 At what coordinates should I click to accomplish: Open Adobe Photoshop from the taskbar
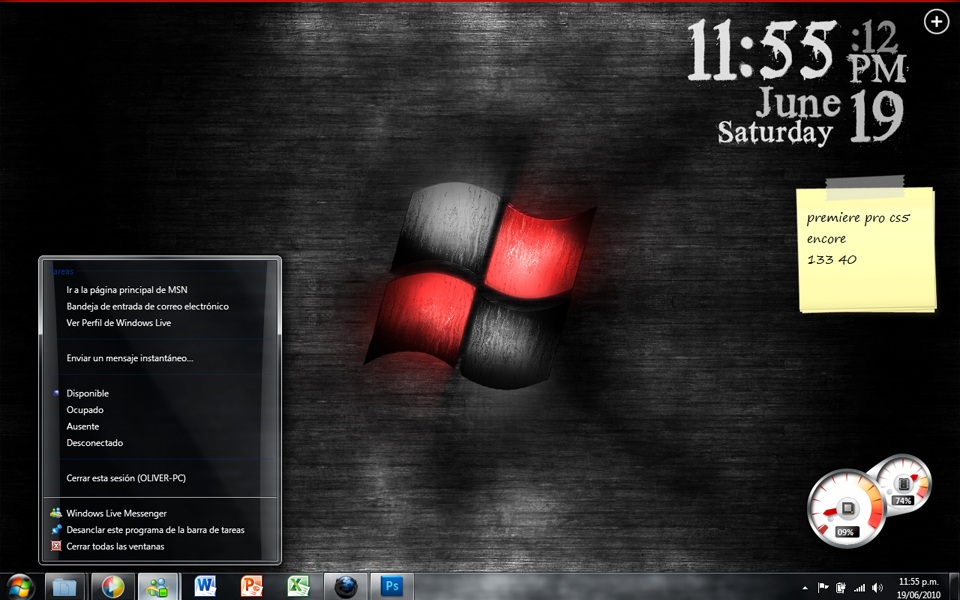(x=392, y=587)
